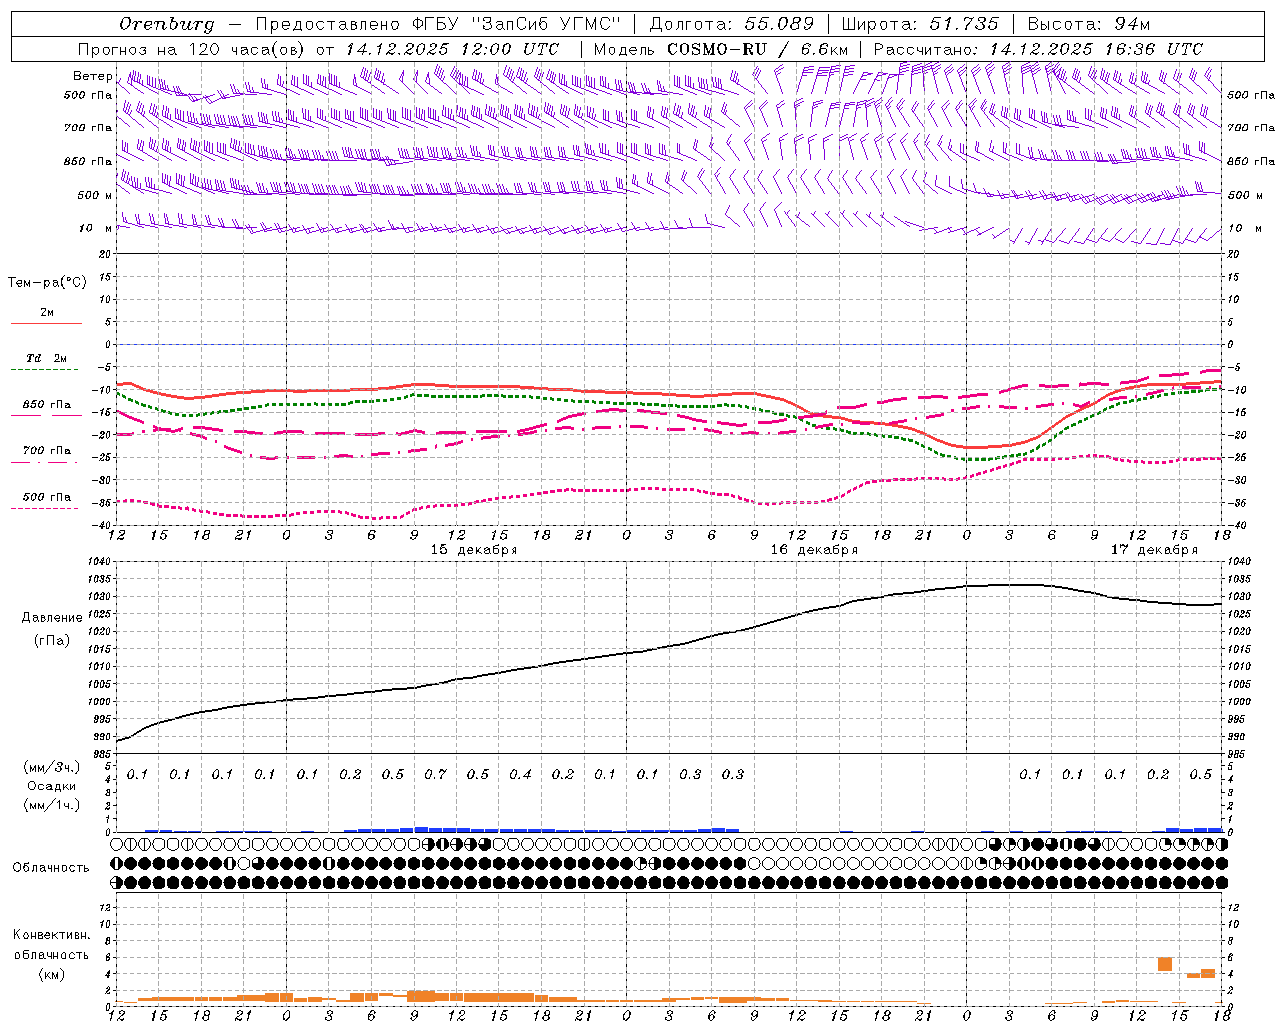This screenshot has height=1024, width=1280.
Task: Click the (мм/3ч.) precipitation unit label
Action: point(52,767)
